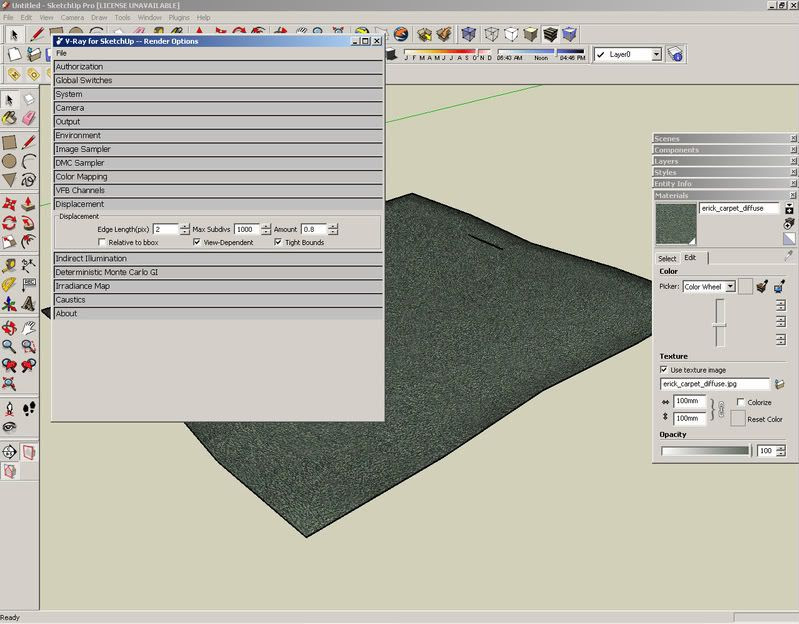Select the Walk footprints tool
799x624 pixels.
pyautogui.click(x=29, y=408)
